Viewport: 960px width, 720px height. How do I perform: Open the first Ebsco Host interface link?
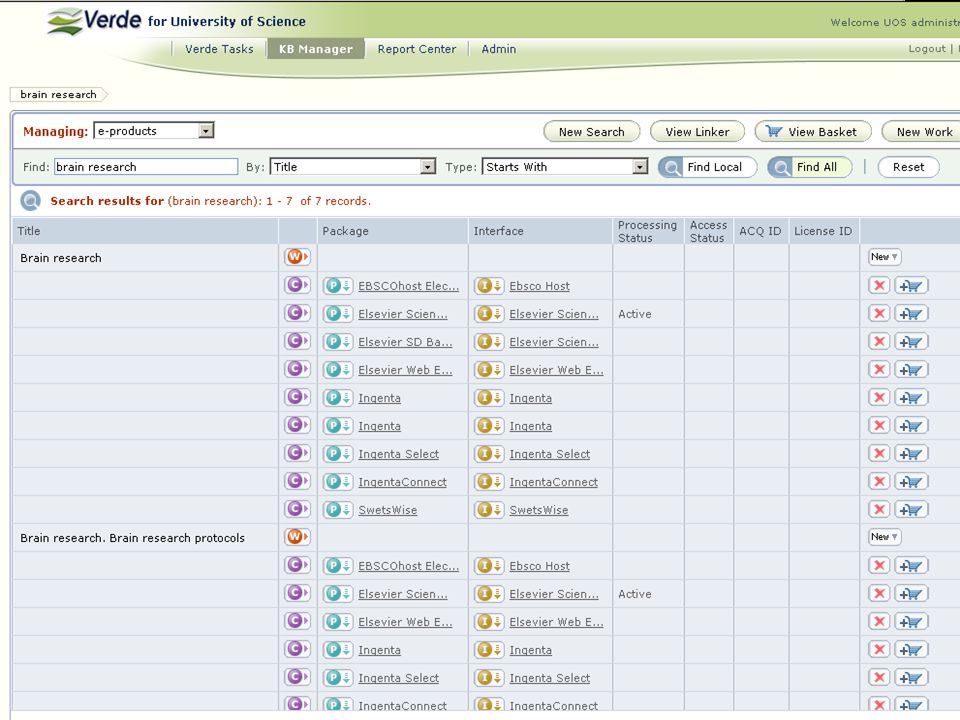coord(539,286)
